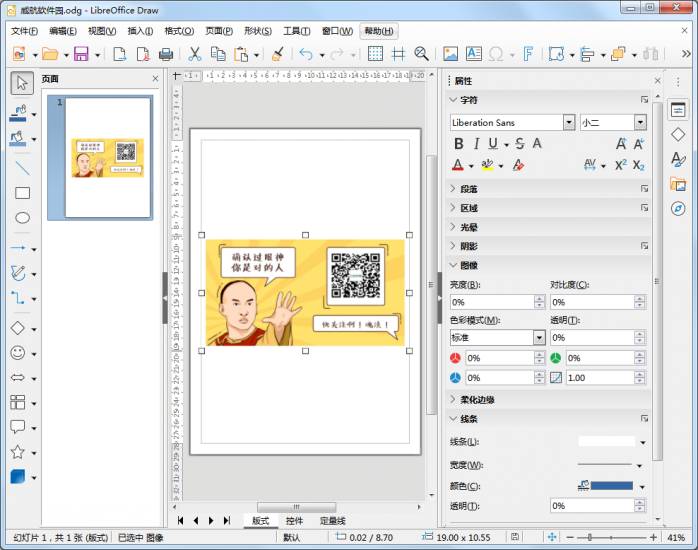The image size is (698, 550).
Task: Toggle grid display in the toolbar
Action: [x=375, y=54]
